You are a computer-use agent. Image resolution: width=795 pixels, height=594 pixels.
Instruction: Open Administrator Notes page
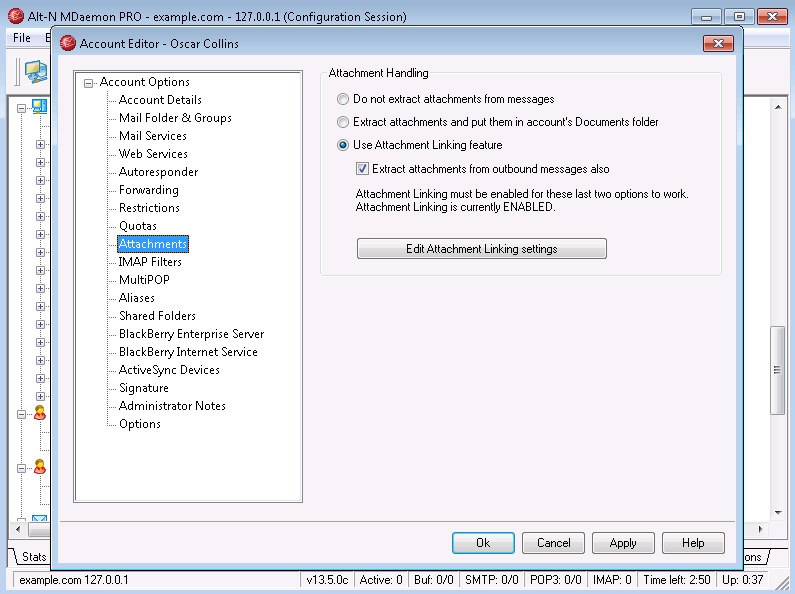(x=172, y=406)
